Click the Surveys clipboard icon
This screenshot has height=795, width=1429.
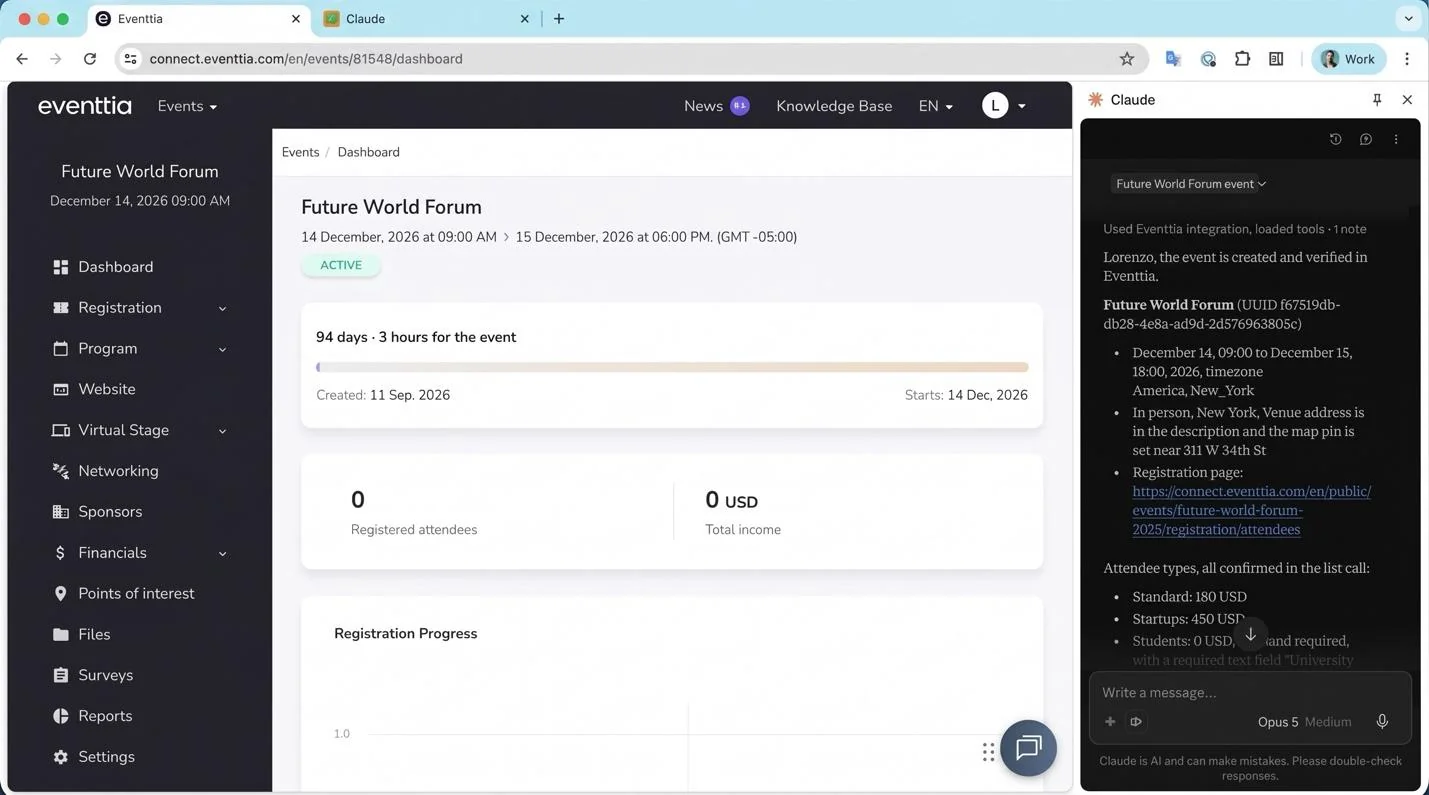[x=60, y=675]
